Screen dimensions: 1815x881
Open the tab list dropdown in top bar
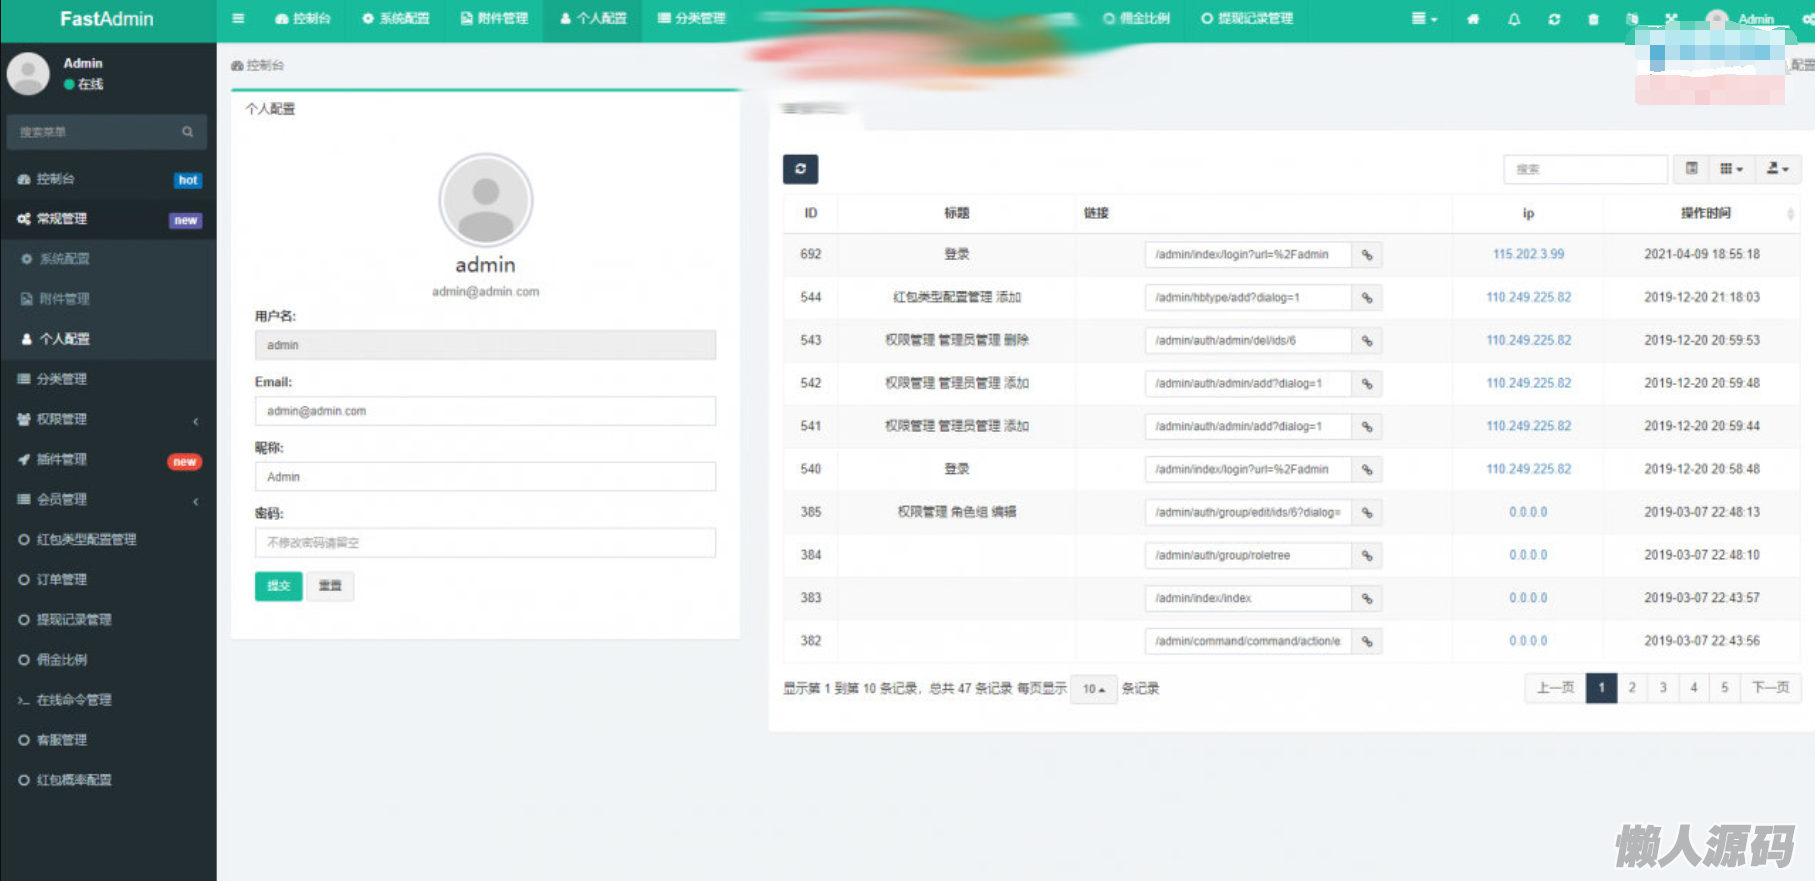(x=1424, y=19)
